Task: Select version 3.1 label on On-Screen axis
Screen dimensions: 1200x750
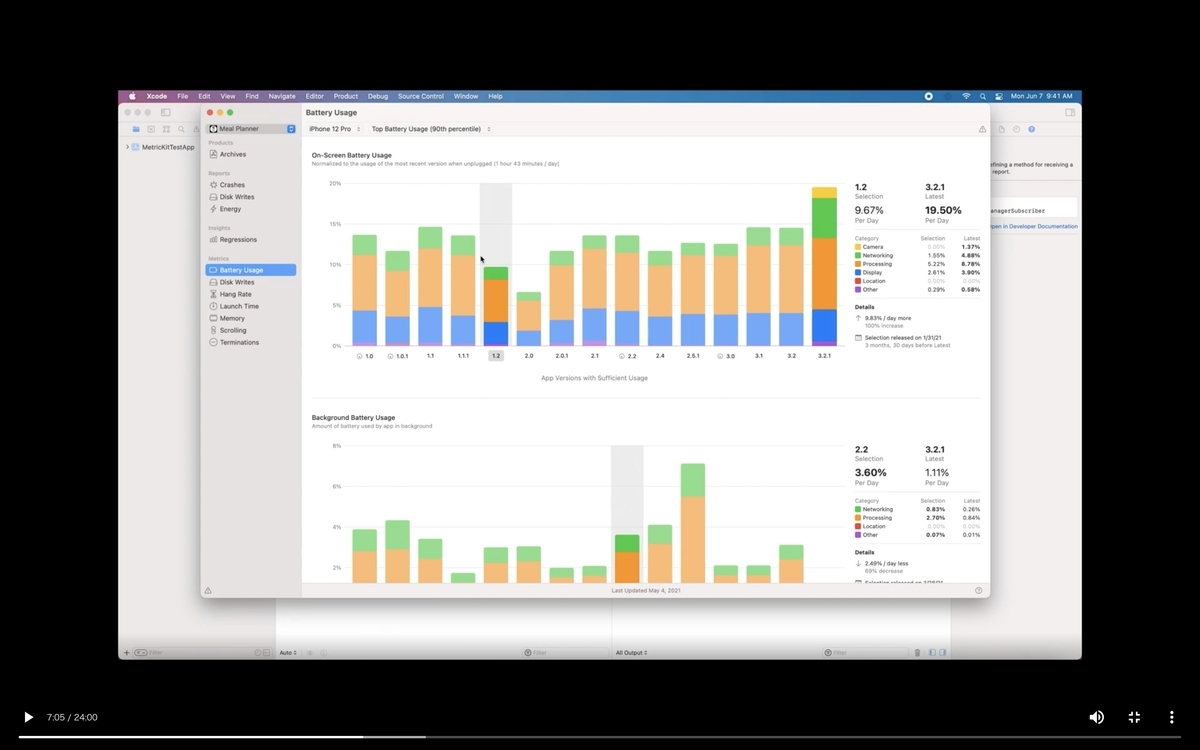Action: 759,355
